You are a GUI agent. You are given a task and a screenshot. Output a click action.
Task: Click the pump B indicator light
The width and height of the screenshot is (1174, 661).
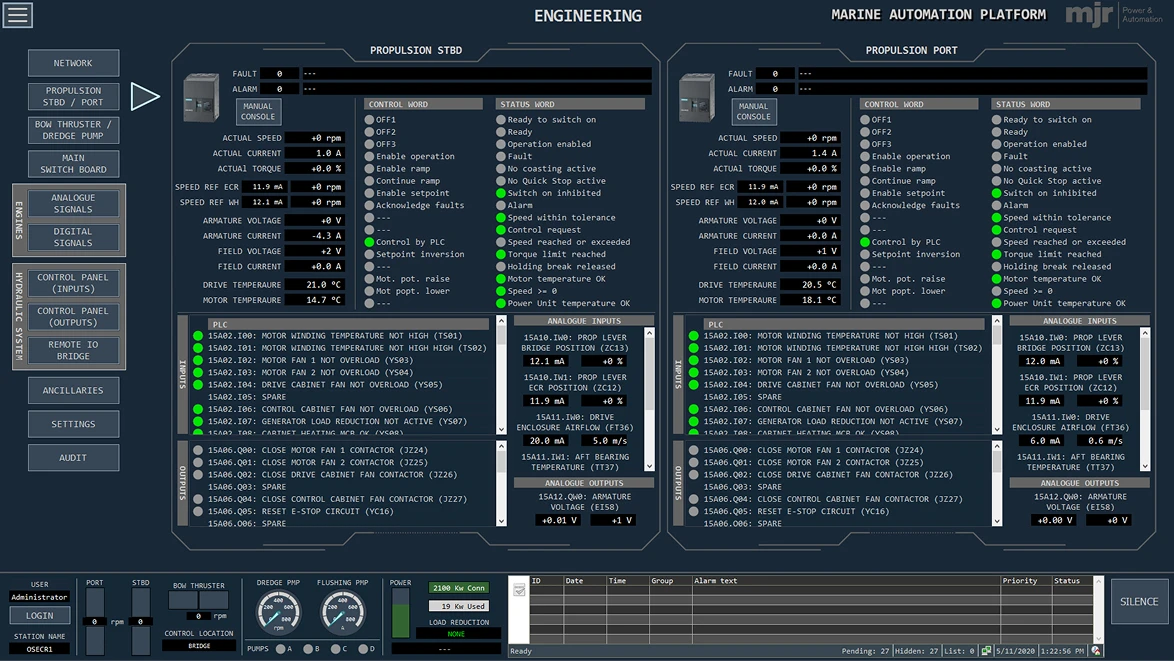(308, 649)
